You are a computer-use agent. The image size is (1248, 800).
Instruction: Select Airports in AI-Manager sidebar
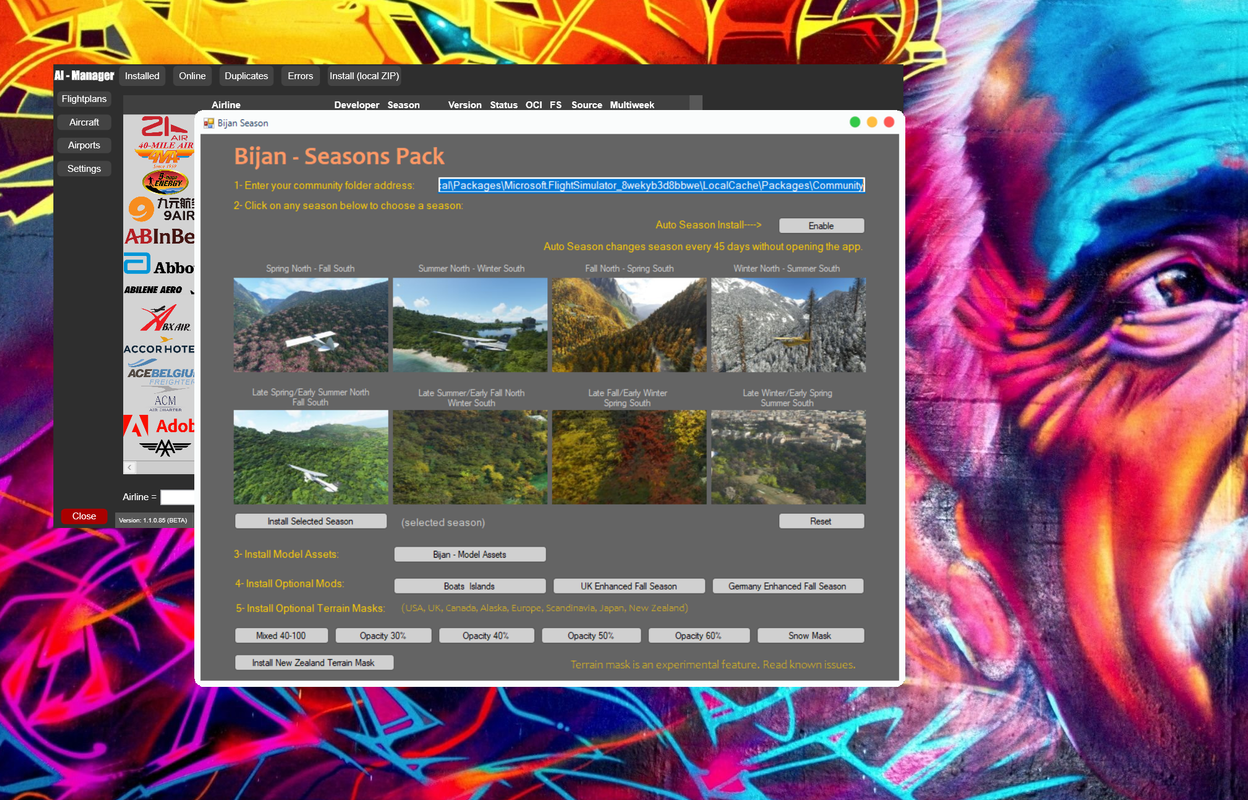(x=84, y=145)
